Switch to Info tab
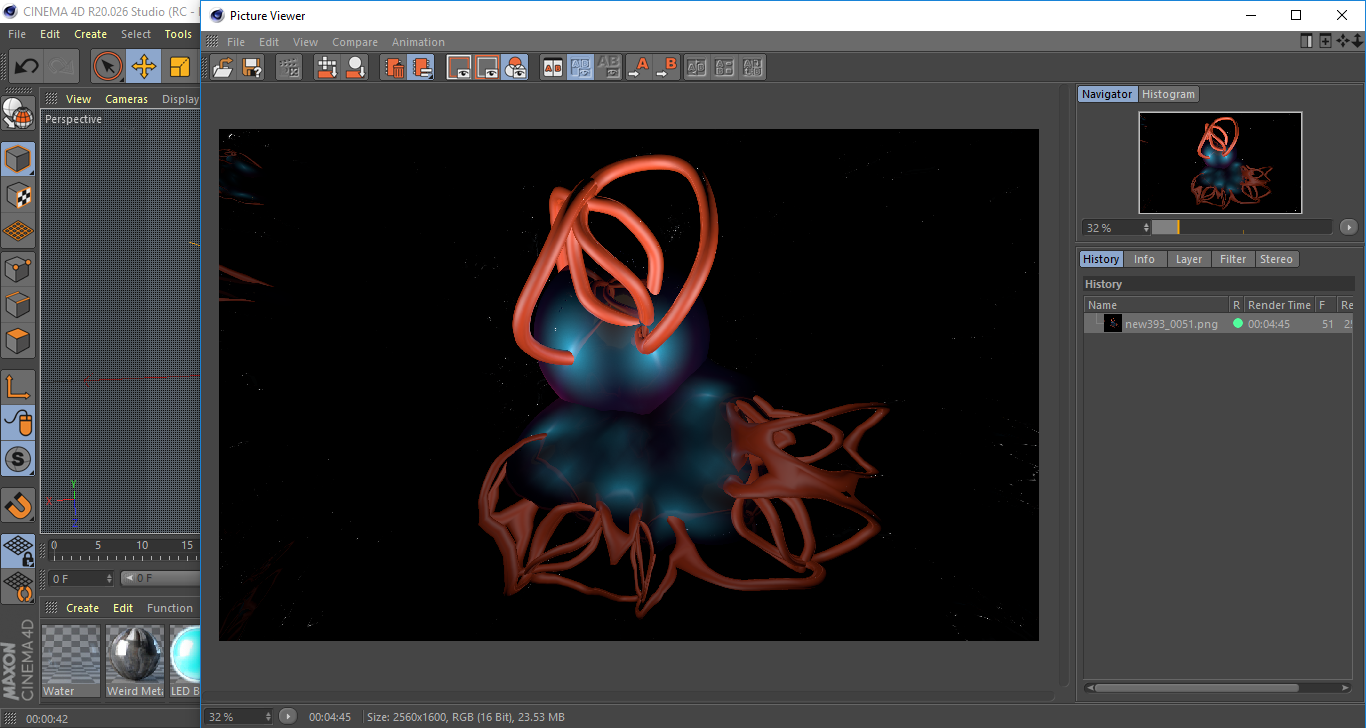The image size is (1366, 728). pos(1144,259)
